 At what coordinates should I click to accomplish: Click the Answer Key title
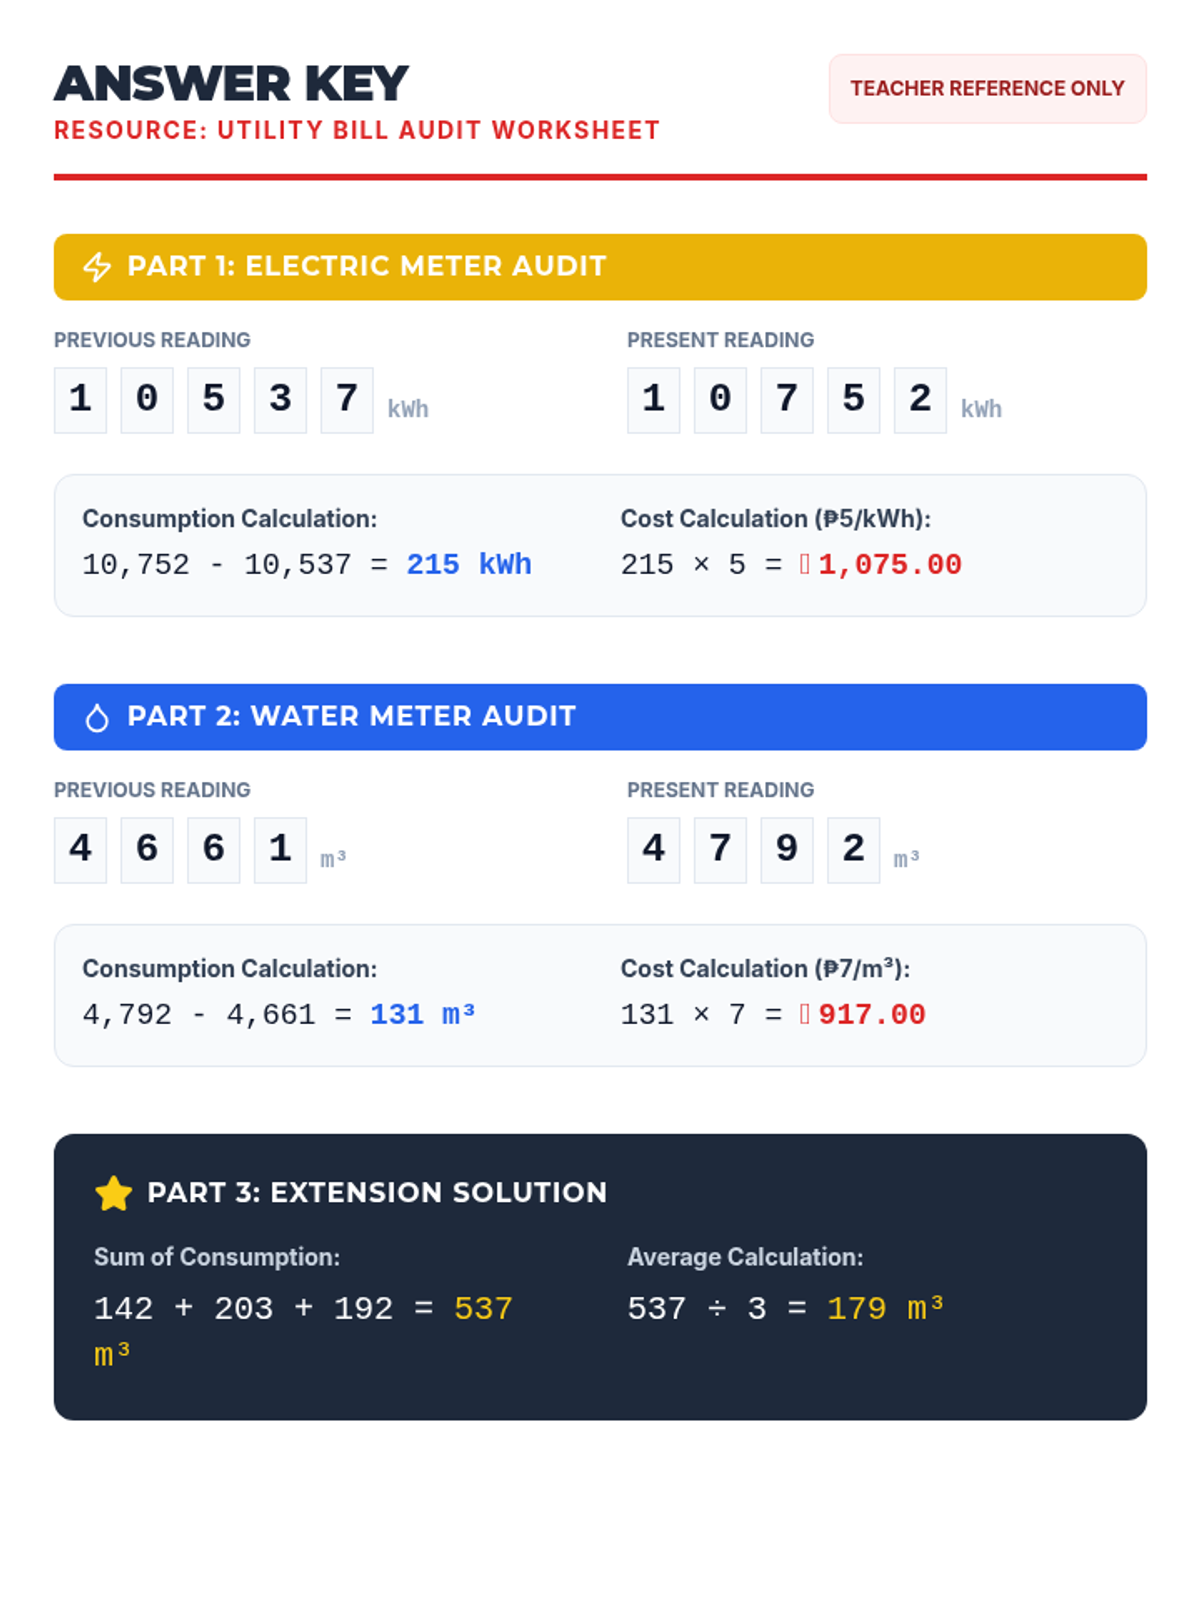pyautogui.click(x=231, y=84)
